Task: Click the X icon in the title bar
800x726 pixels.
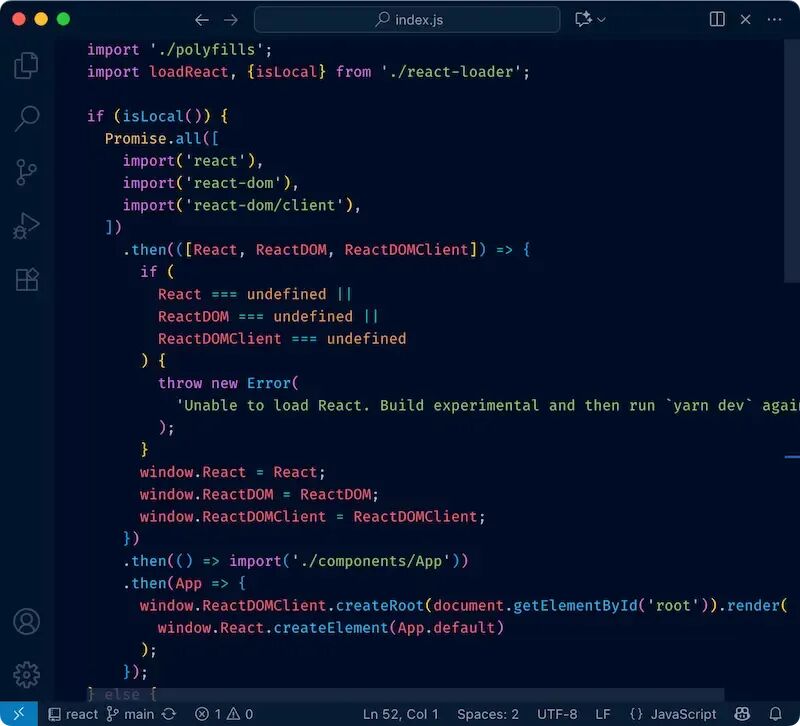Action: tap(745, 19)
